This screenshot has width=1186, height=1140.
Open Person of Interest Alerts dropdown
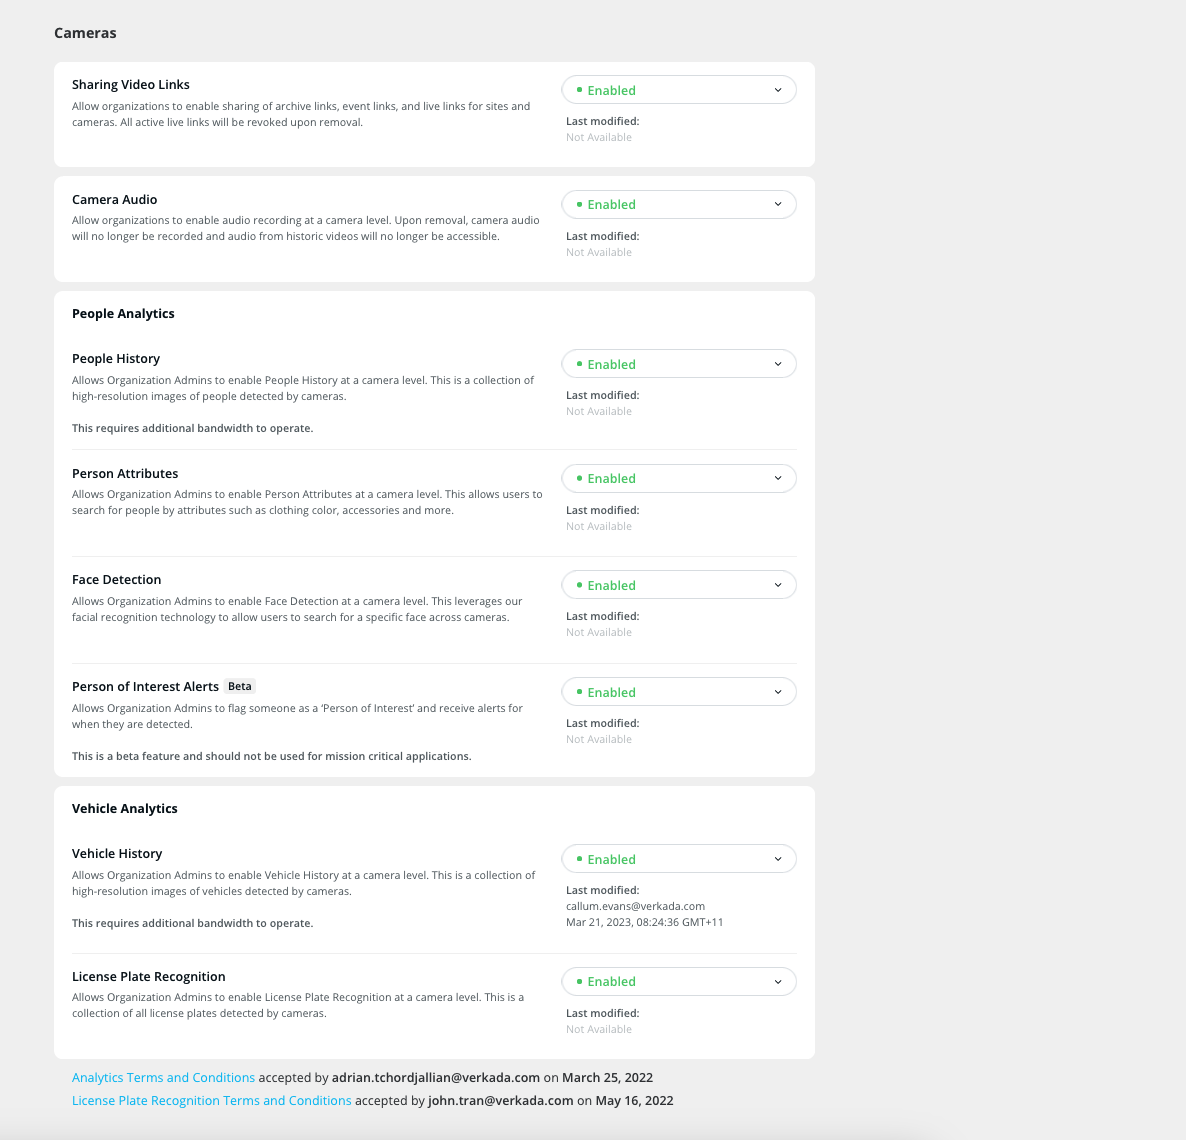point(678,692)
